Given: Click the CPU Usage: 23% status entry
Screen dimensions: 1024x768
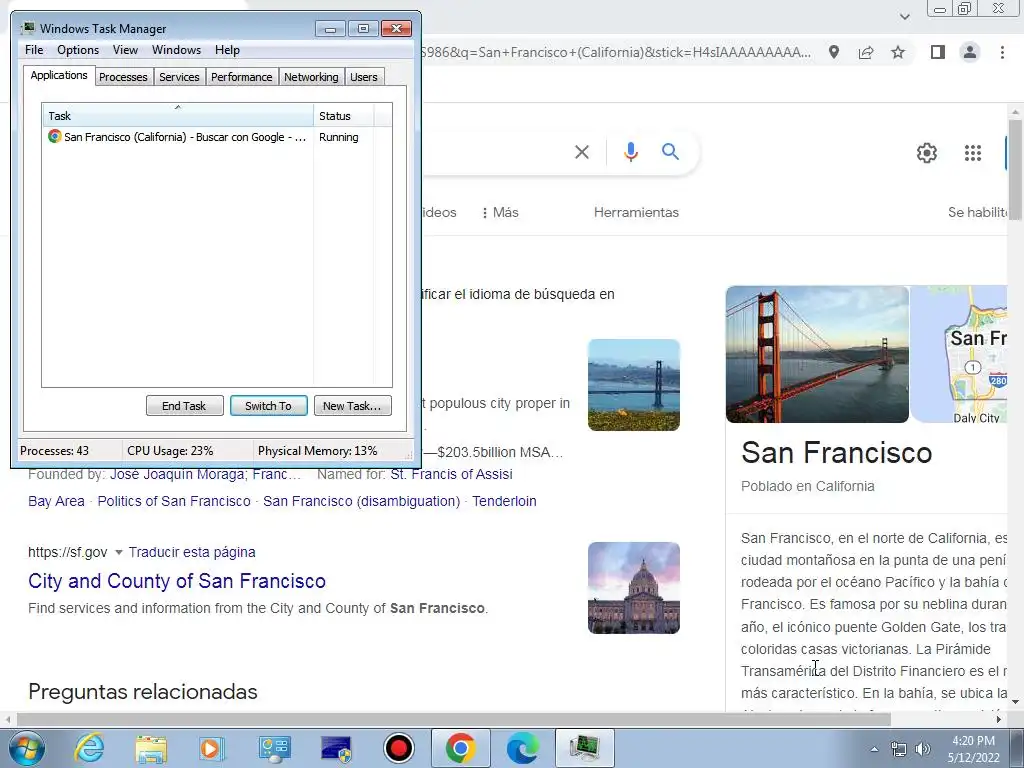Looking at the screenshot, I should (170, 451).
